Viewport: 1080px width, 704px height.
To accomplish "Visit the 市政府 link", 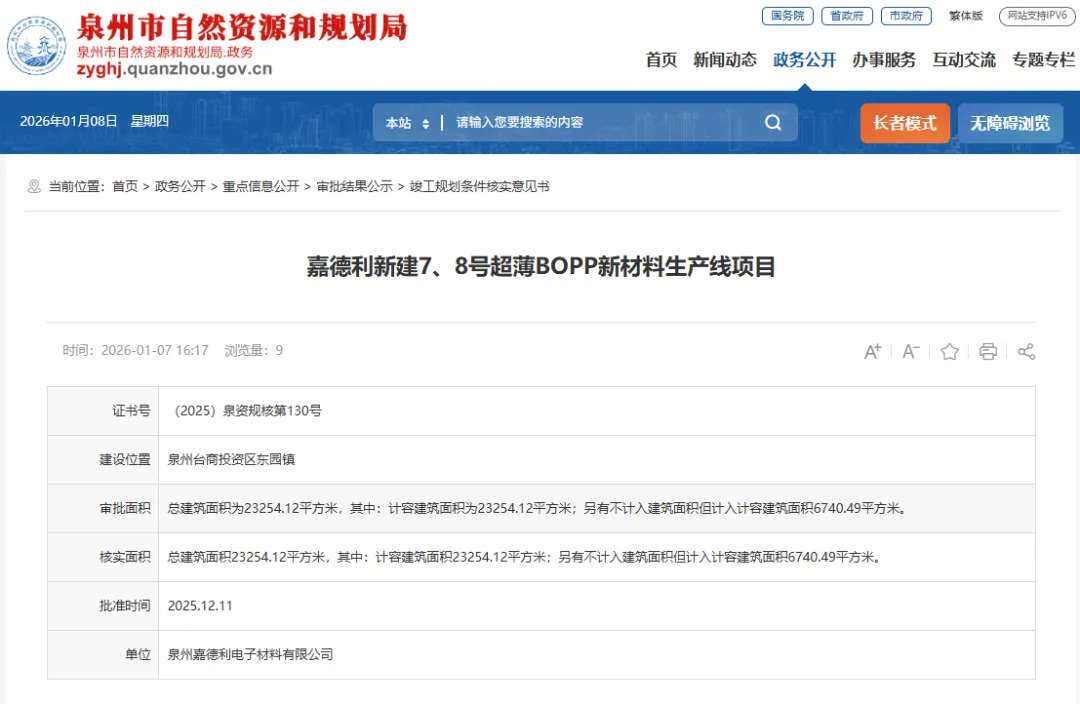I will tap(906, 16).
